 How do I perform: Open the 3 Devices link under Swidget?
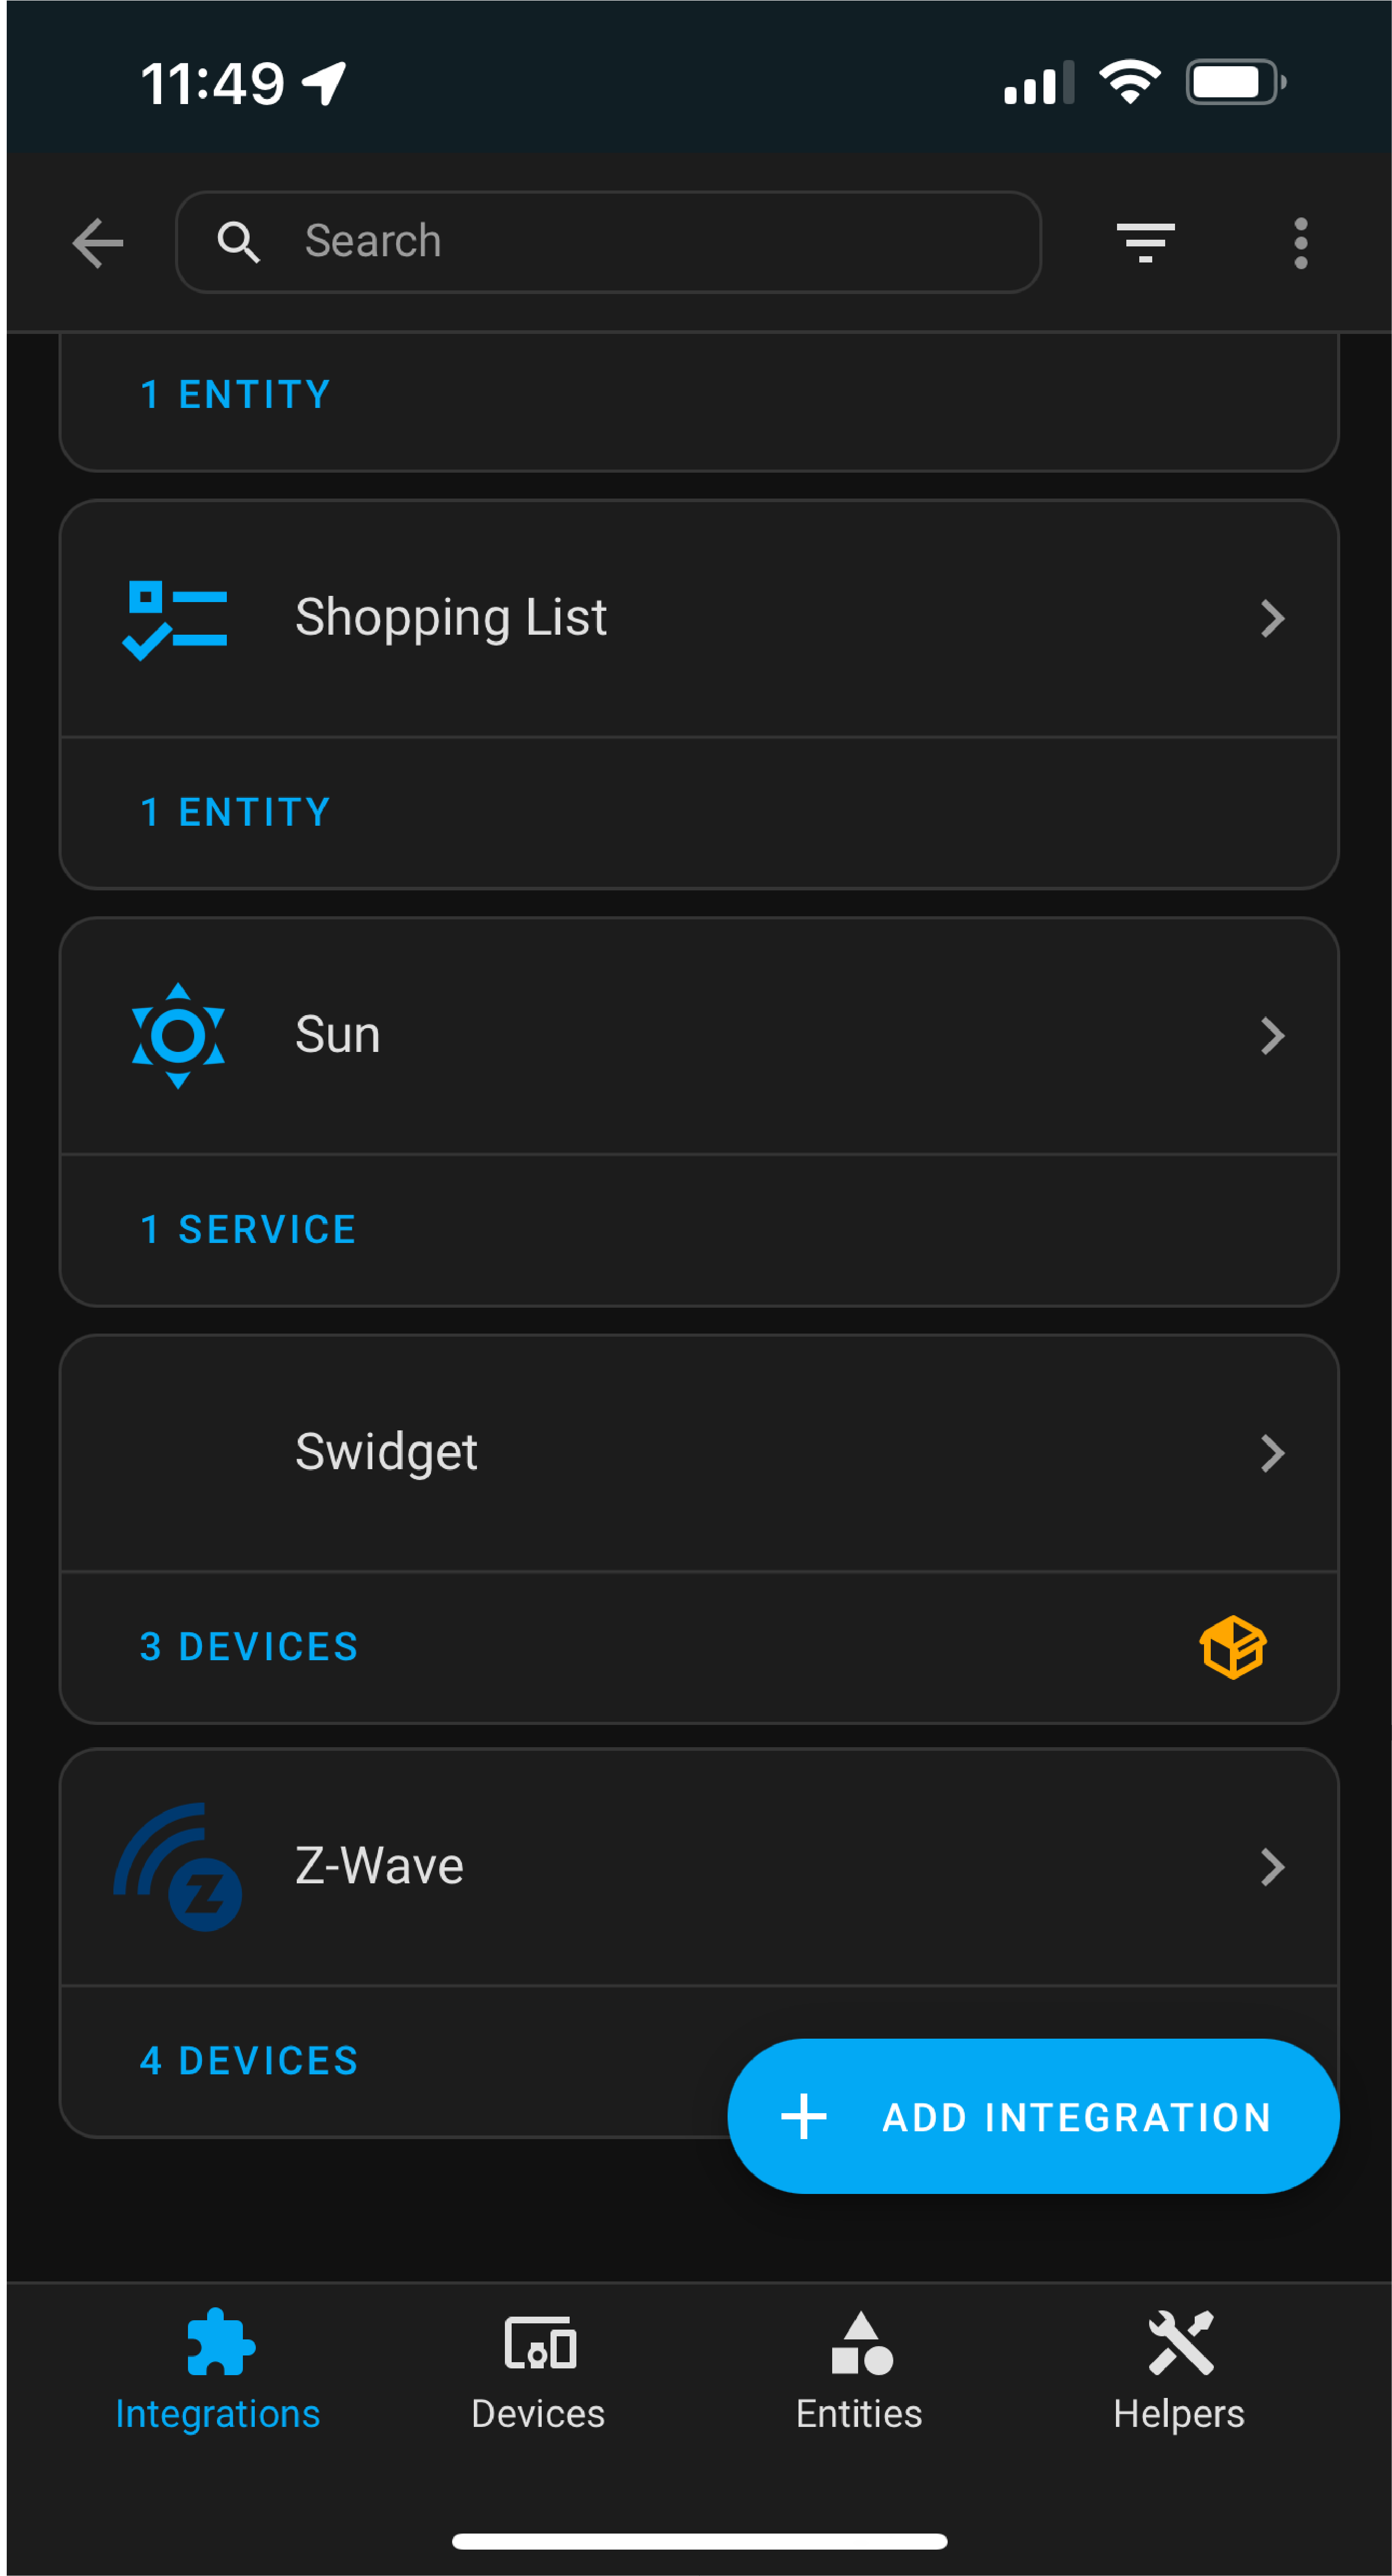249,1647
